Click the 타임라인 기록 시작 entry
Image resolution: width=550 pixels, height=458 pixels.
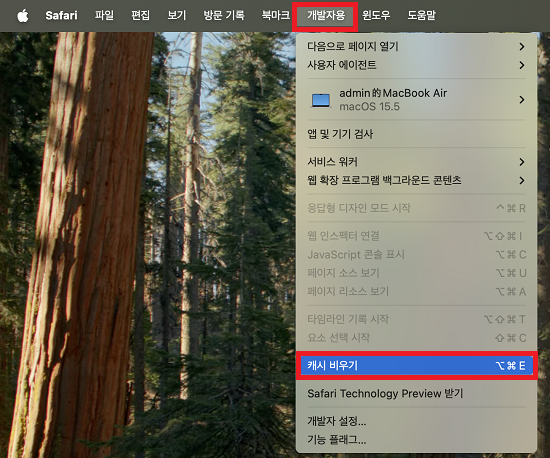click(416, 319)
